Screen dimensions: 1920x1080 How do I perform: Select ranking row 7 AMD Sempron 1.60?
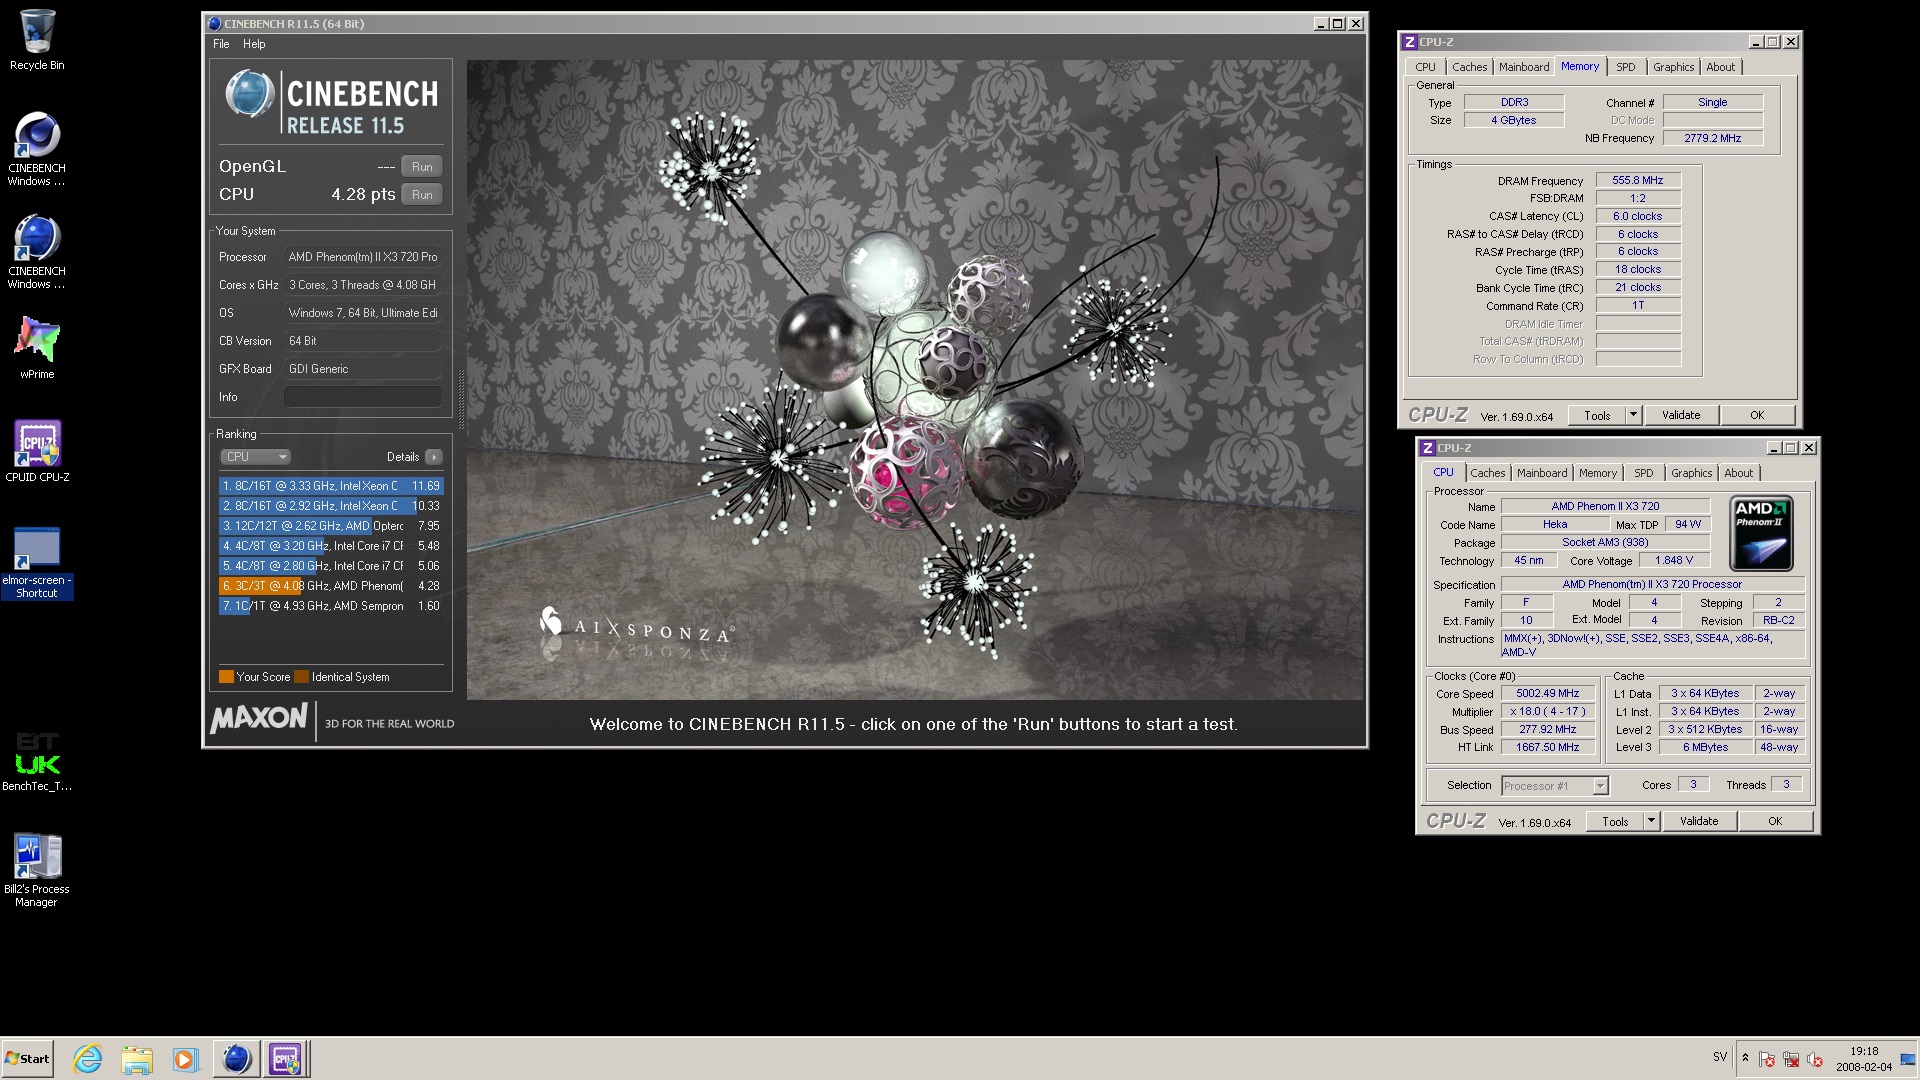click(x=331, y=606)
